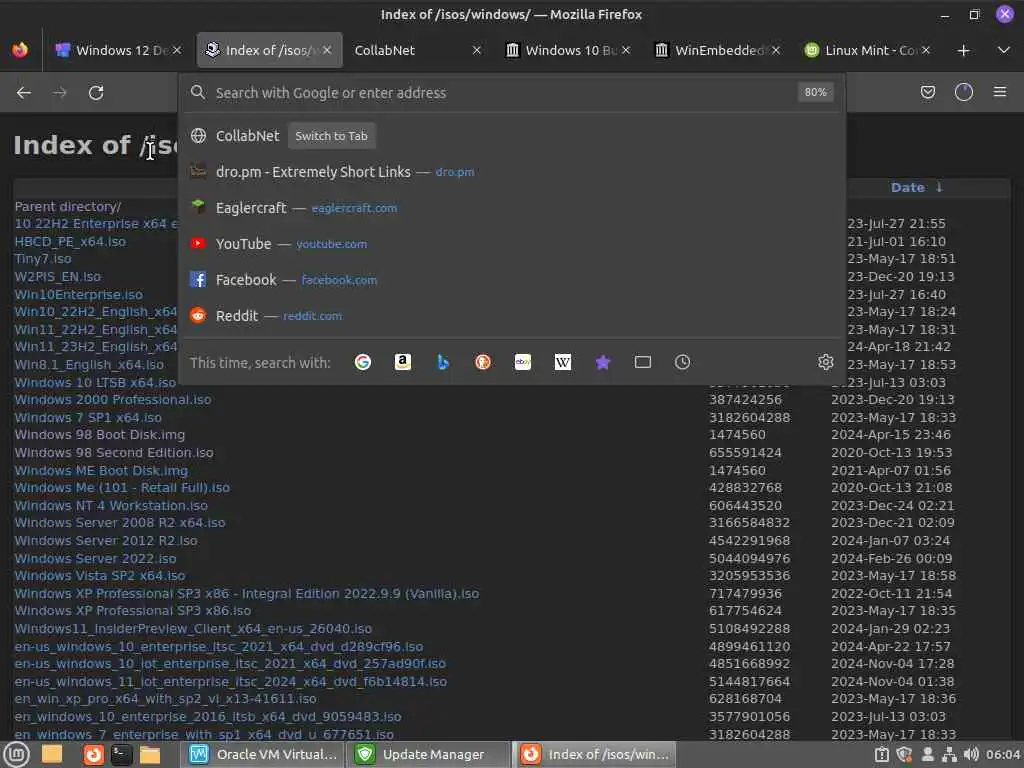Sort by Date column arrow

tap(939, 187)
